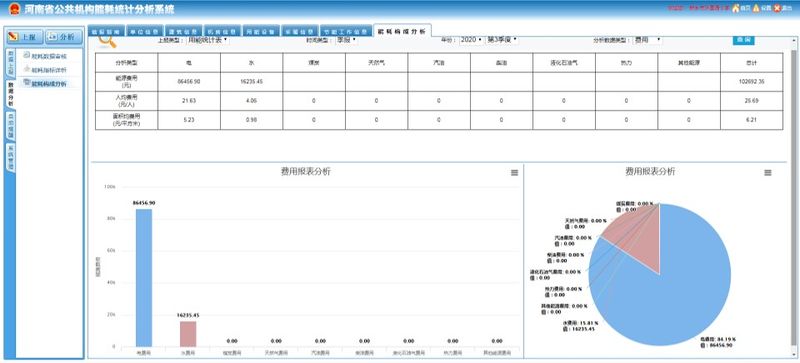Open the pie chart hamburger menu icon
The height and width of the screenshot is (363, 800).
coord(767,173)
